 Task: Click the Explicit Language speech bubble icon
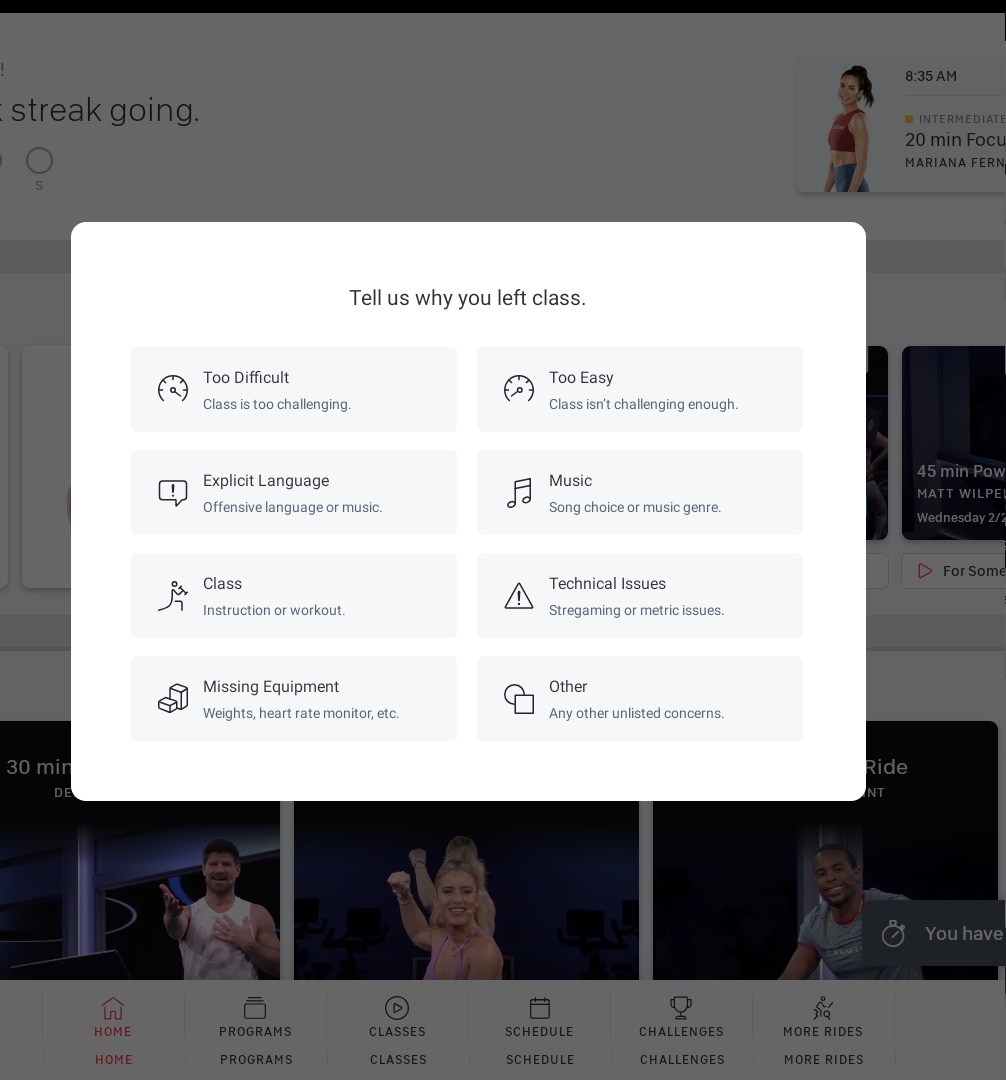pyautogui.click(x=173, y=493)
